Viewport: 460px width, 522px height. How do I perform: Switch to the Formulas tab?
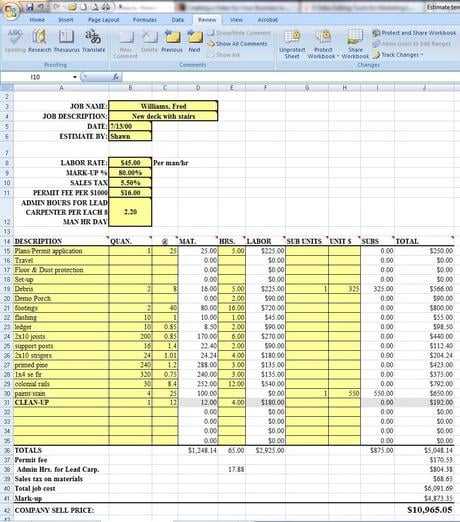pos(145,20)
